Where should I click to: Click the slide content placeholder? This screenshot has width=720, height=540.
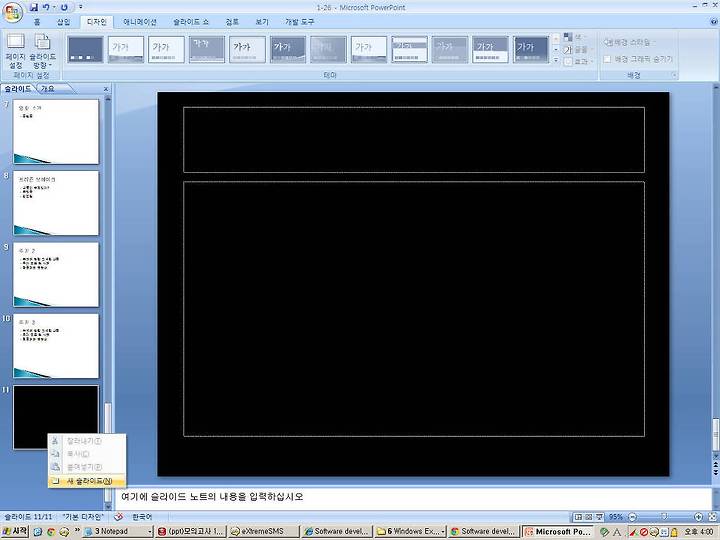[414, 309]
